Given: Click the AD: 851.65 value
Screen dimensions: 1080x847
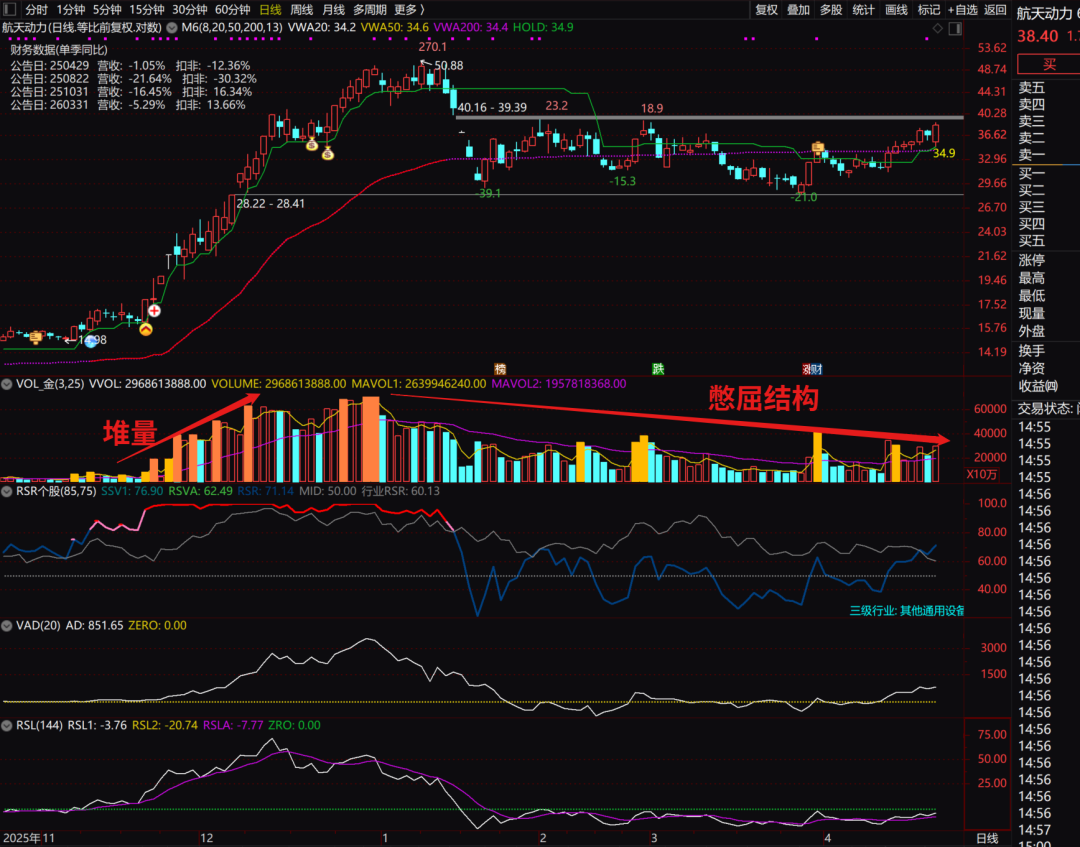Looking at the screenshot, I should point(94,625).
